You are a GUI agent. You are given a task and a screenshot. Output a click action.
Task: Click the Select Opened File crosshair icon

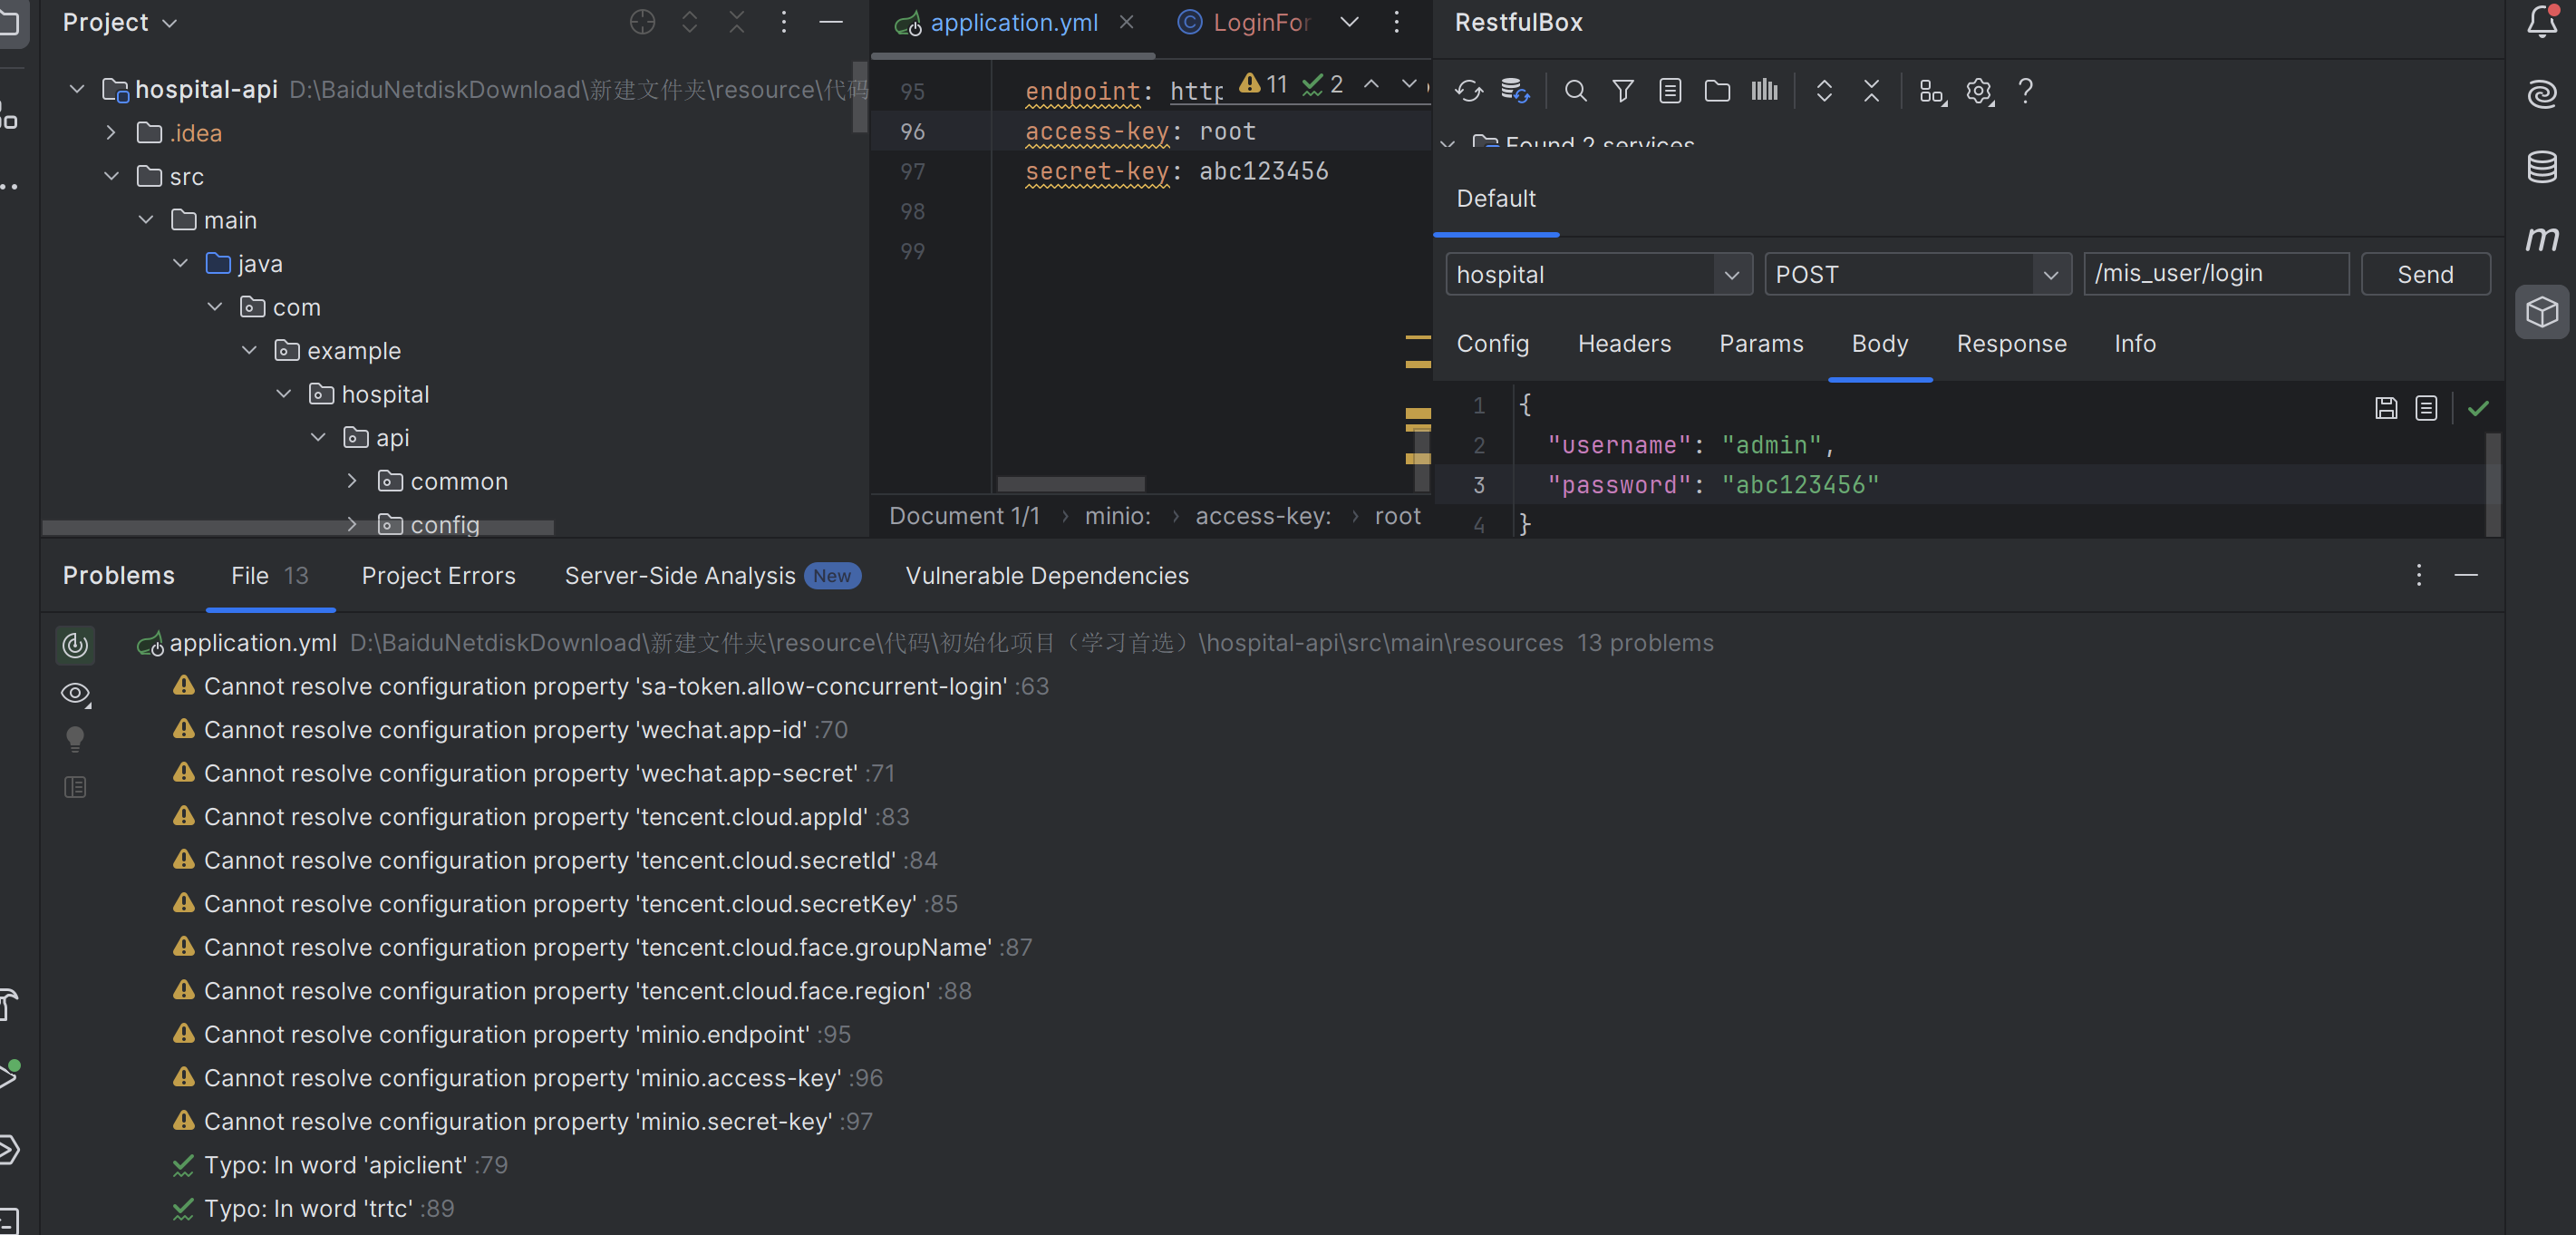[642, 21]
